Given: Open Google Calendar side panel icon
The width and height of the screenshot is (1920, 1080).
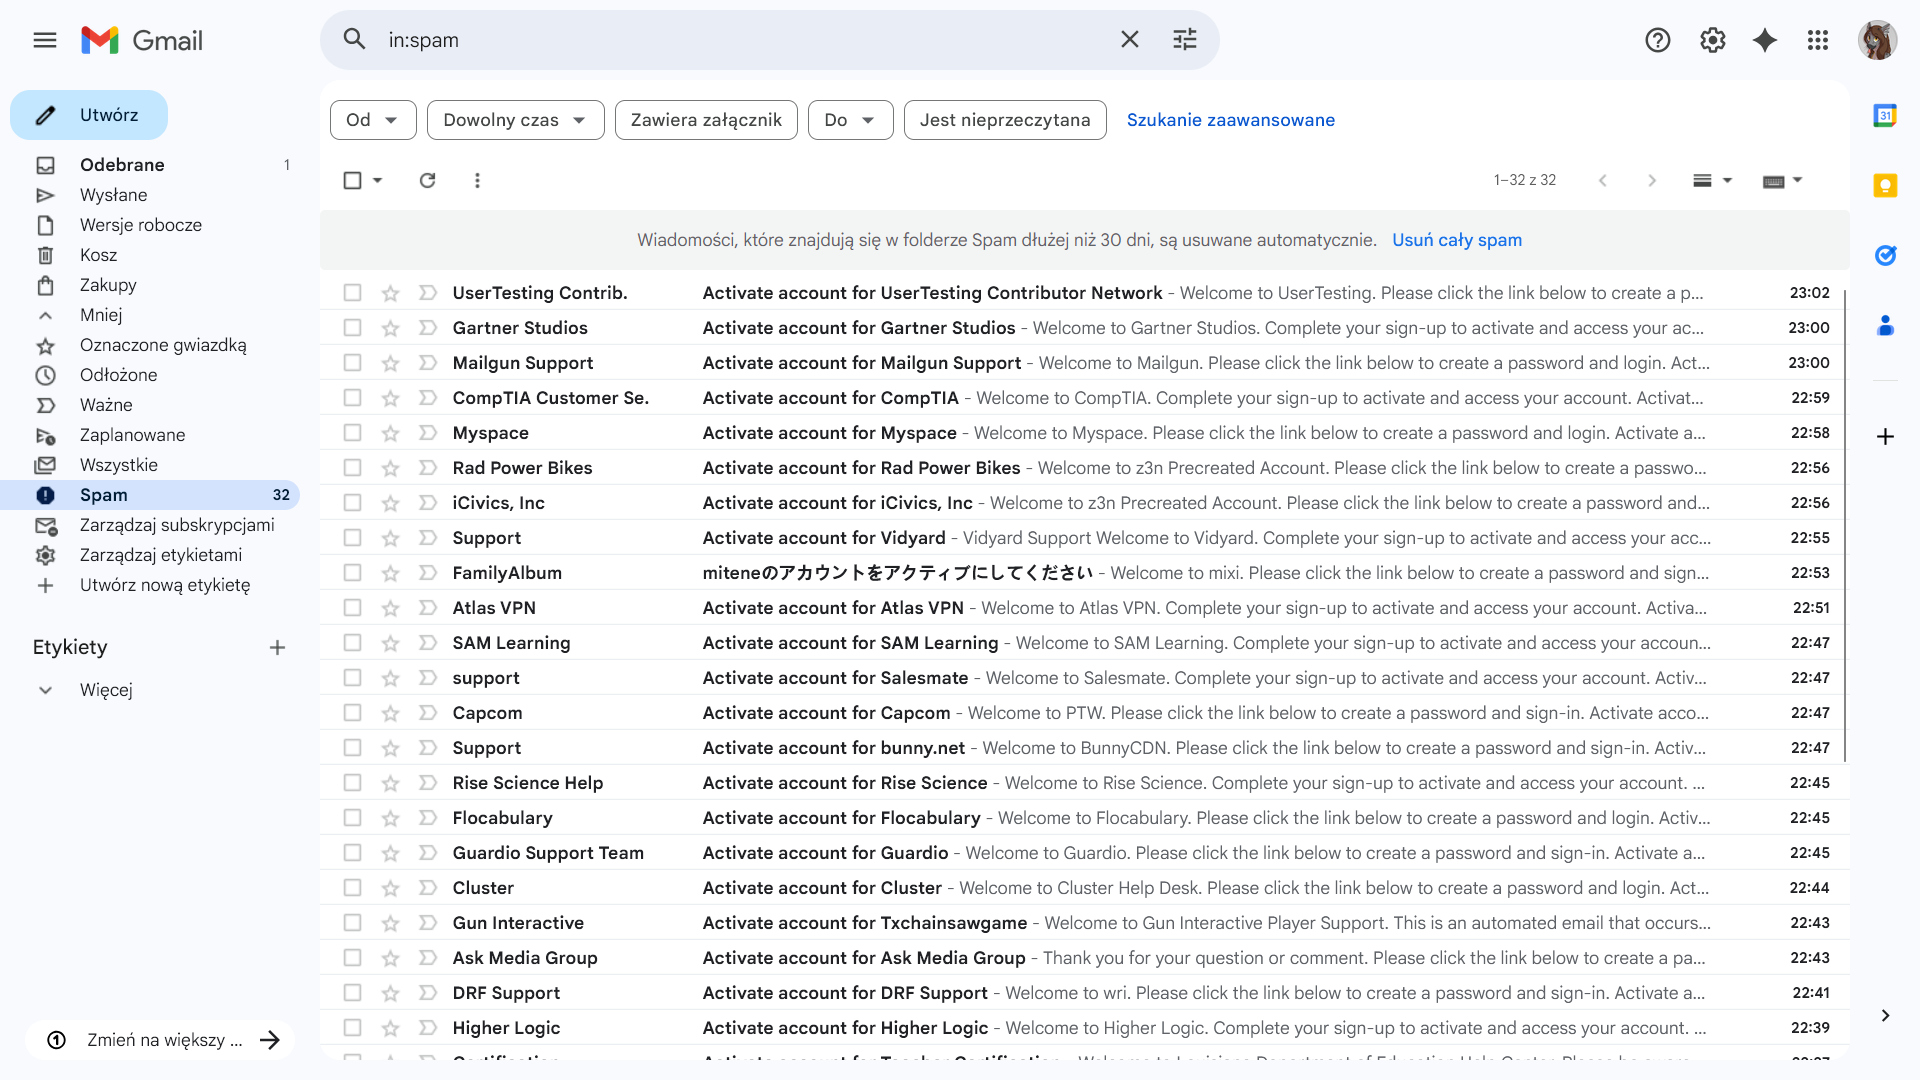Looking at the screenshot, I should pyautogui.click(x=1885, y=116).
